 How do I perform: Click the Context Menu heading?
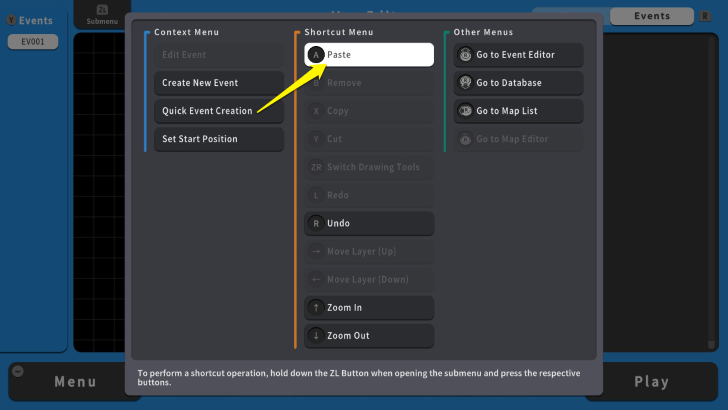tap(187, 32)
